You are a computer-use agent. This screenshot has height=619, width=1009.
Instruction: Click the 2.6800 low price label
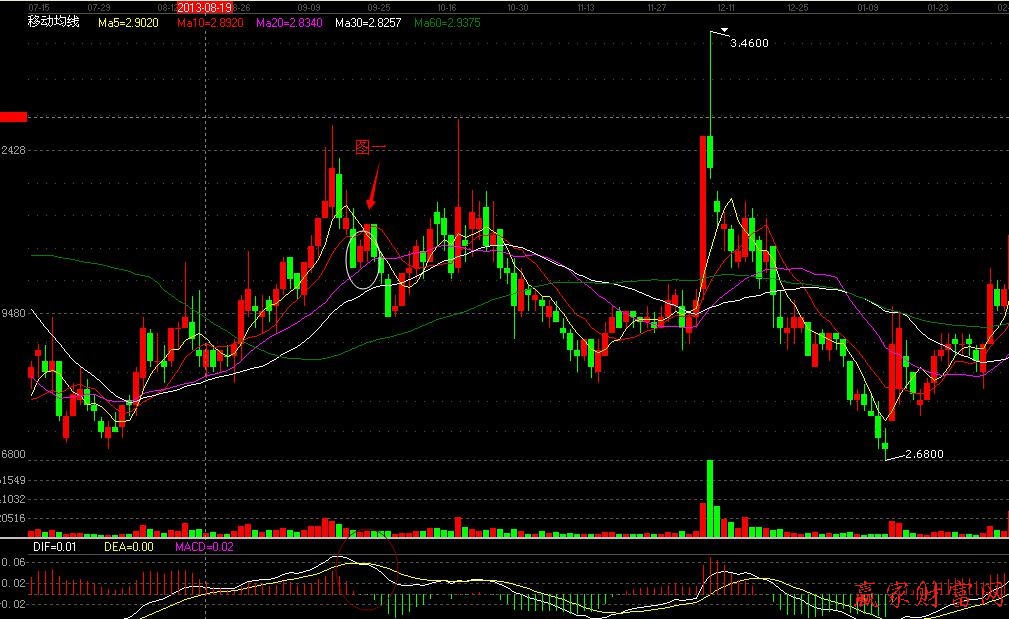pos(922,454)
